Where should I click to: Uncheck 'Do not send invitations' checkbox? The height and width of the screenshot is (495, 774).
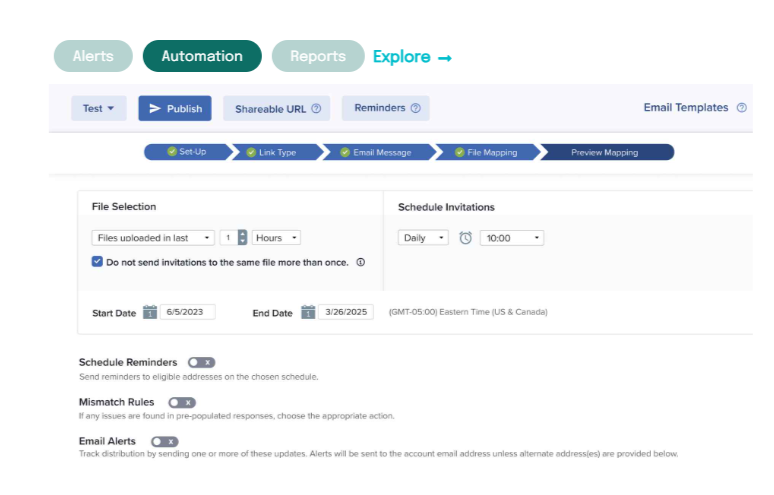pyautogui.click(x=97, y=262)
